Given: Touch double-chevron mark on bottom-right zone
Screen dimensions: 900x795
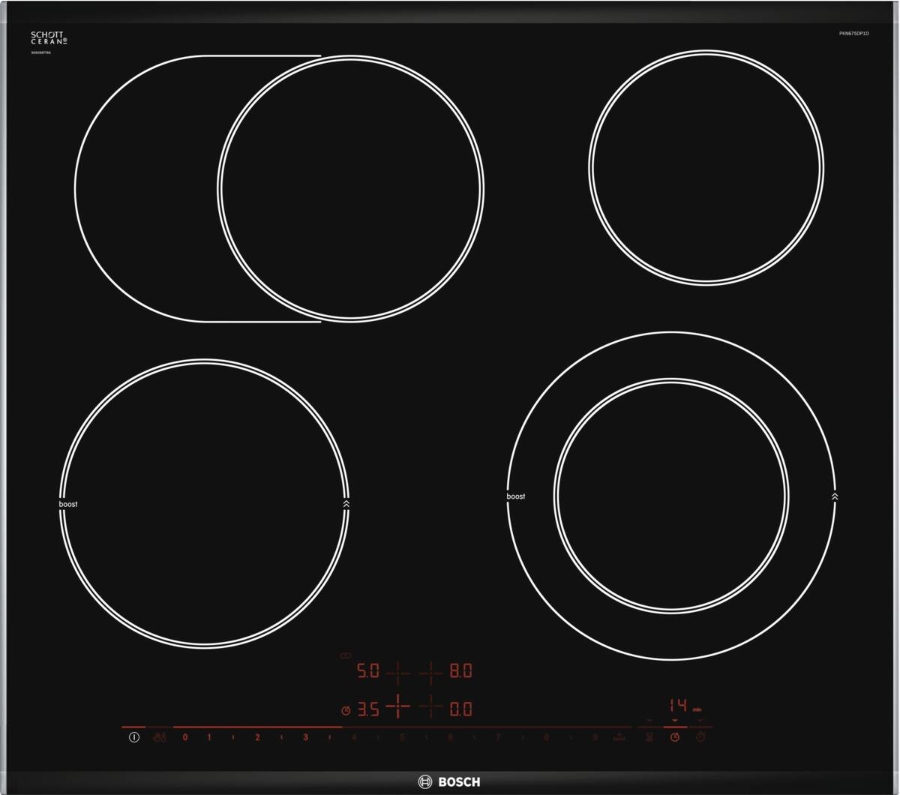Looking at the screenshot, I should 835,496.
